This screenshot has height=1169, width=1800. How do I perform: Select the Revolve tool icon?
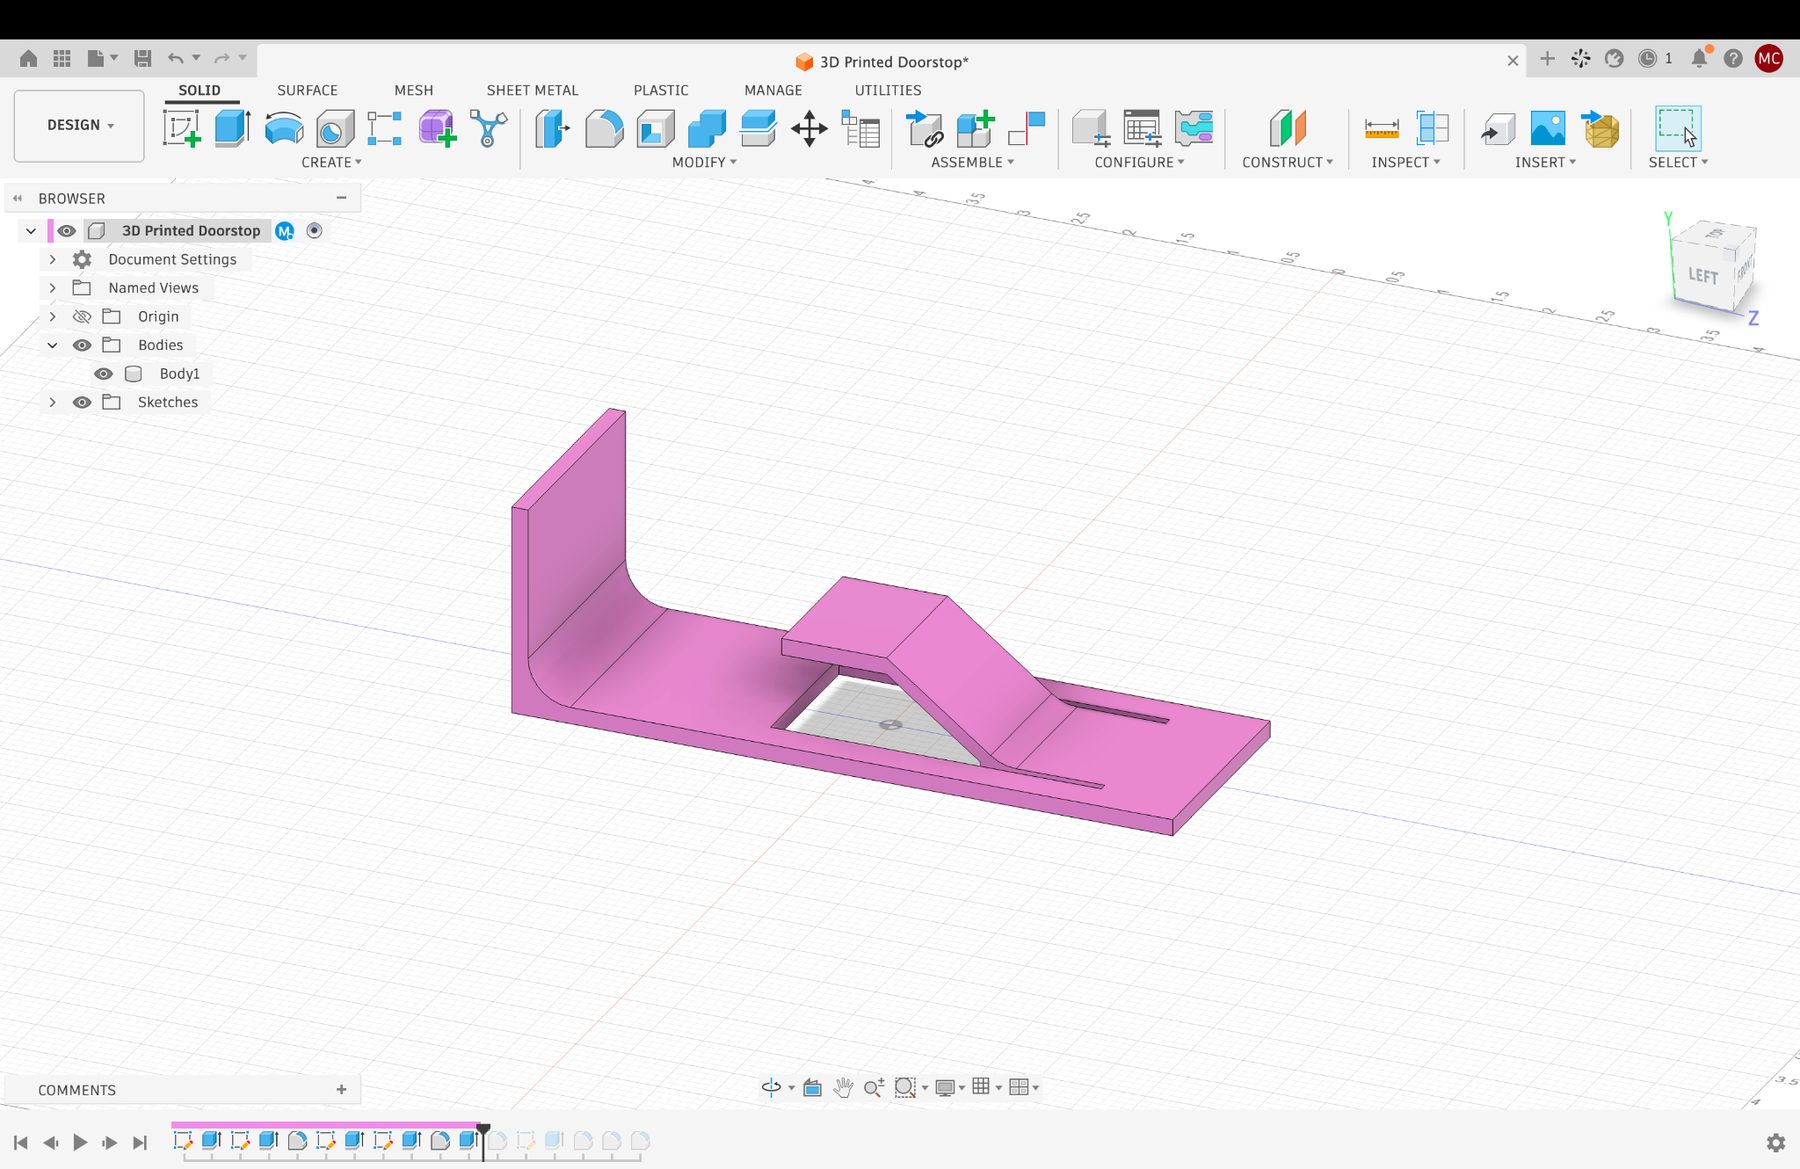tap(284, 129)
